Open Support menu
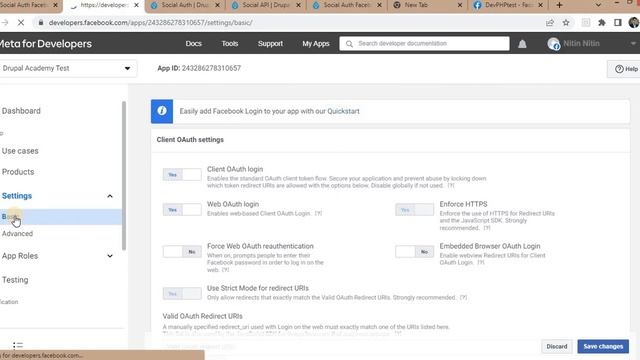 (x=270, y=44)
